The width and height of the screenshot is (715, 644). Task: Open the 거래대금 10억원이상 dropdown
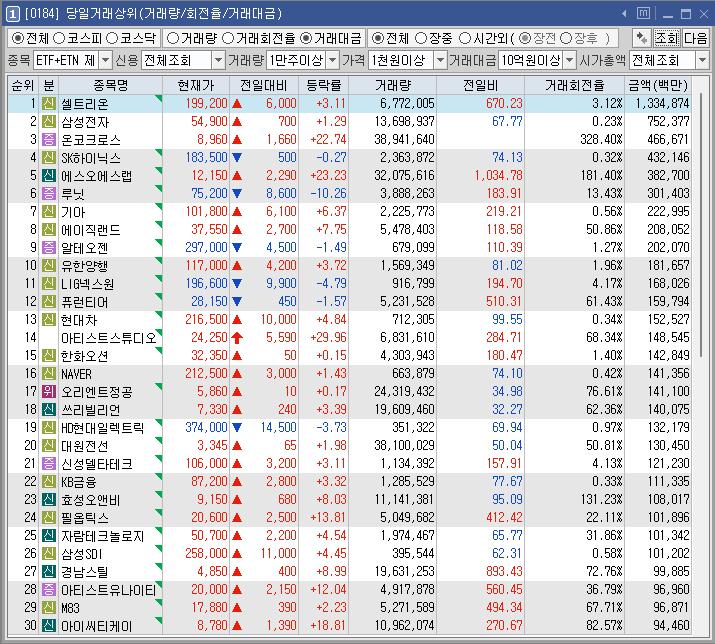point(570,60)
